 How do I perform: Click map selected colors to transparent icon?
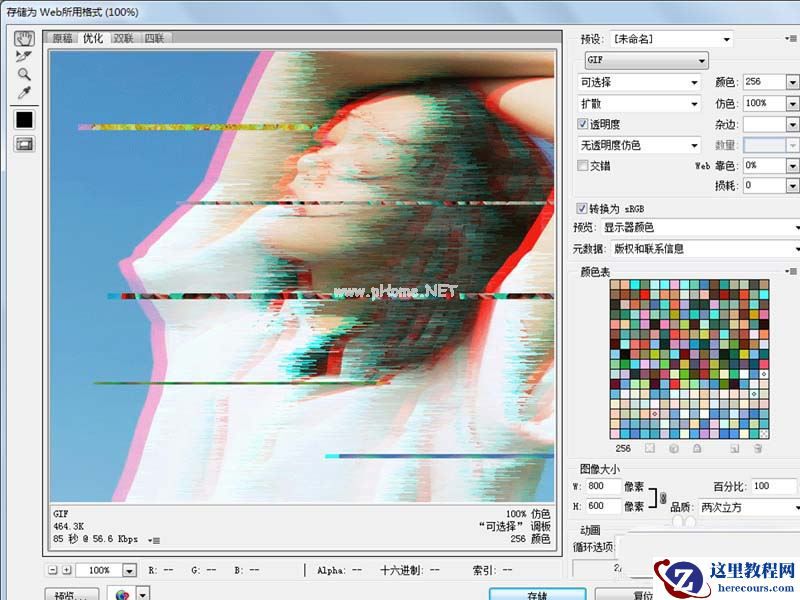click(649, 448)
